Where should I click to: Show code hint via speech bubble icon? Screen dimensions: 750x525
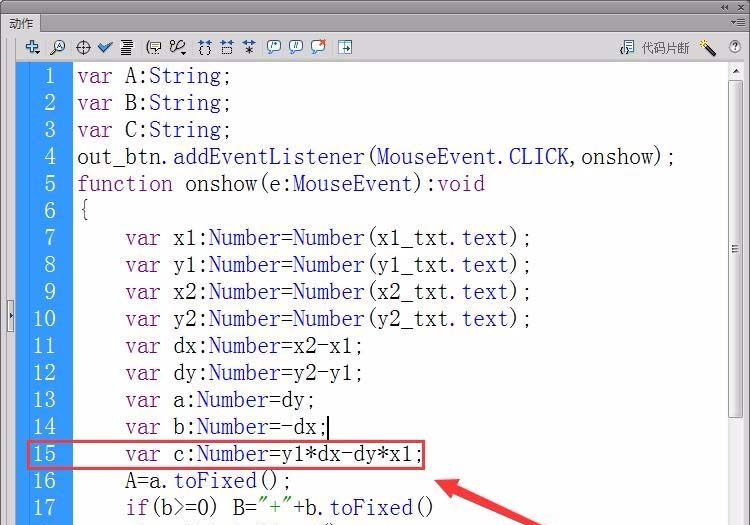click(x=154, y=47)
